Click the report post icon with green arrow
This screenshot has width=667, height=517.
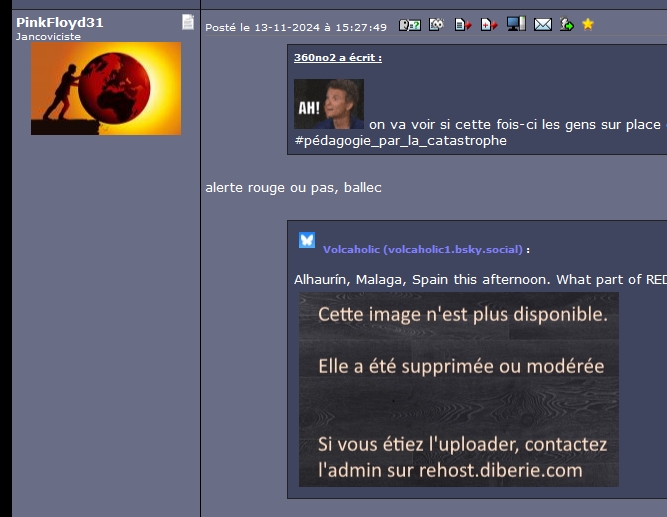tap(567, 24)
